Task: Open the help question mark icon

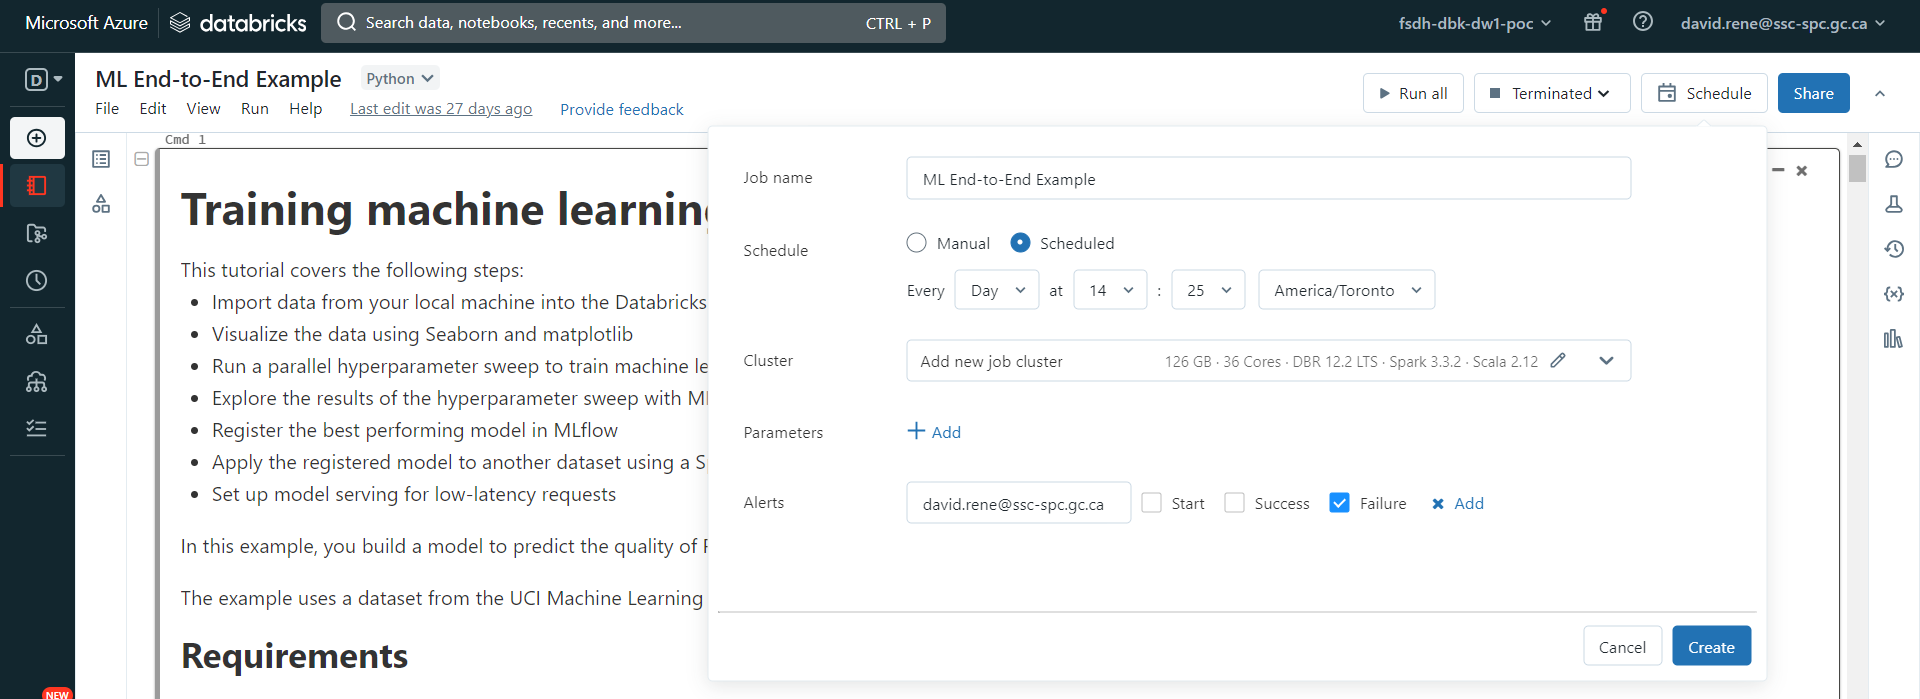Action: 1642,22
